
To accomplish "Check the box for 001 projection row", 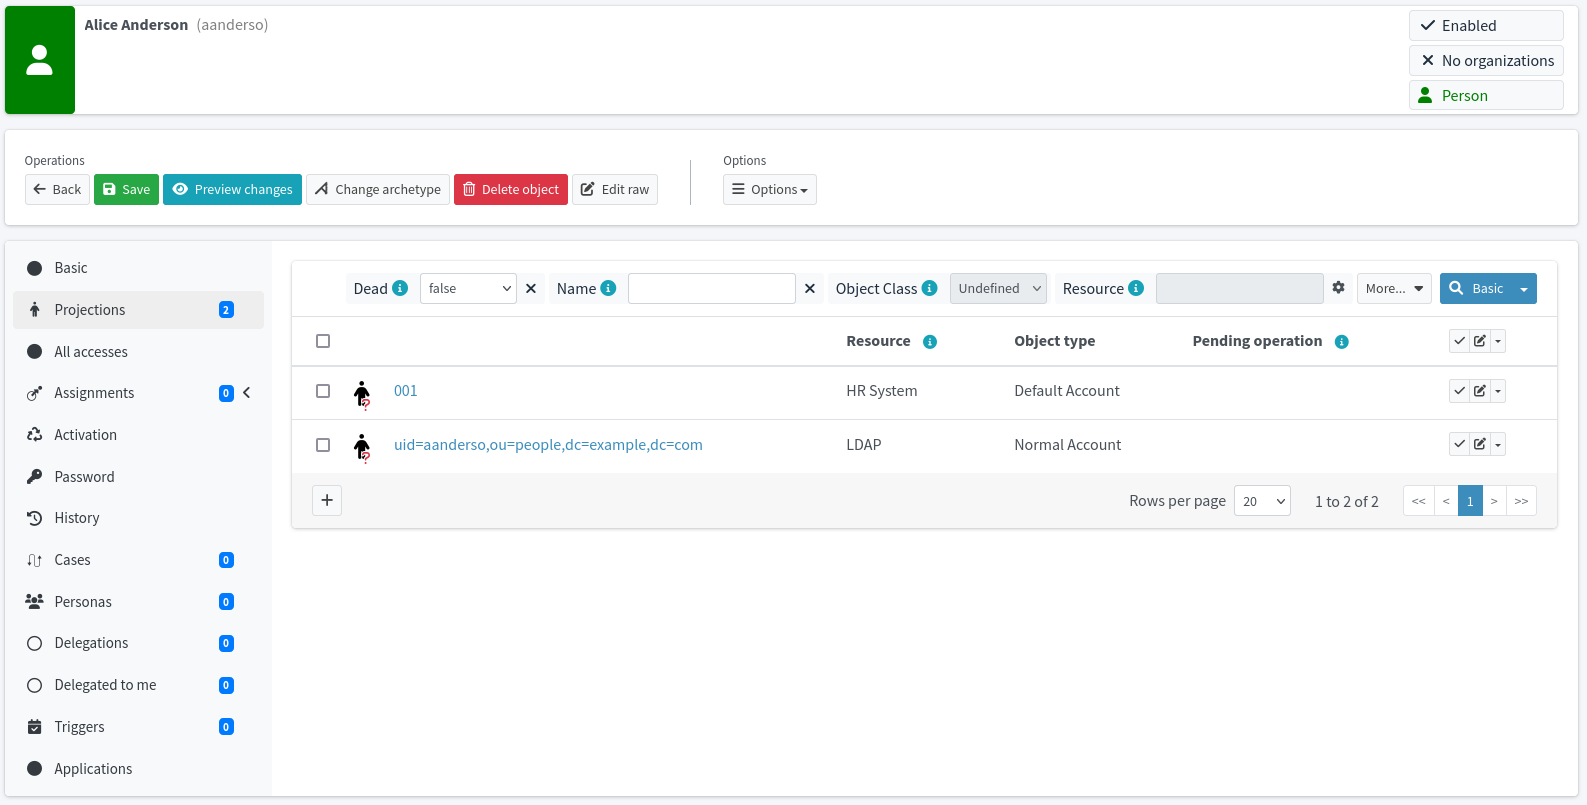I will click(323, 391).
